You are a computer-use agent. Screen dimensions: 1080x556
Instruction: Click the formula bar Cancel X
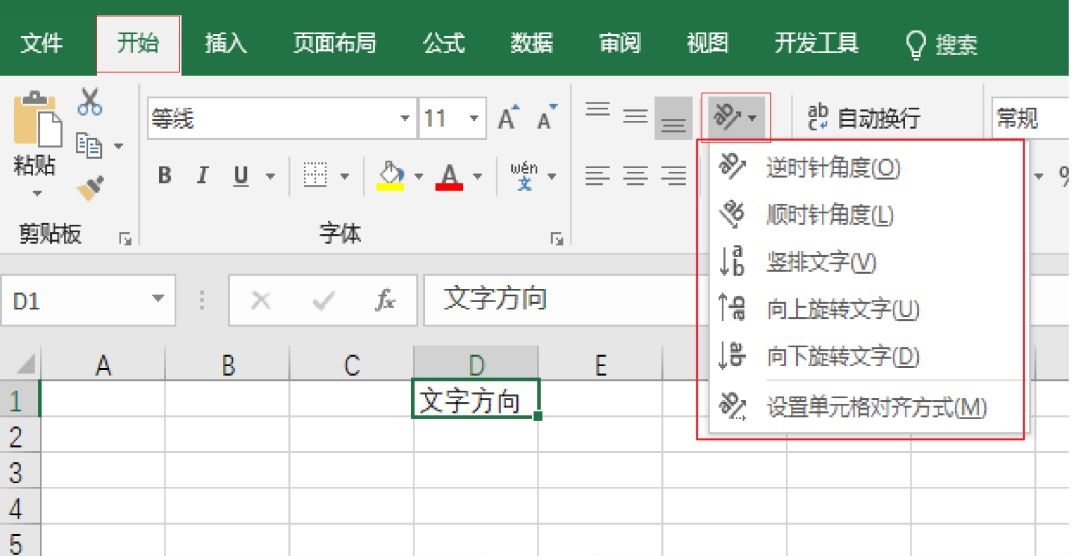tap(260, 300)
